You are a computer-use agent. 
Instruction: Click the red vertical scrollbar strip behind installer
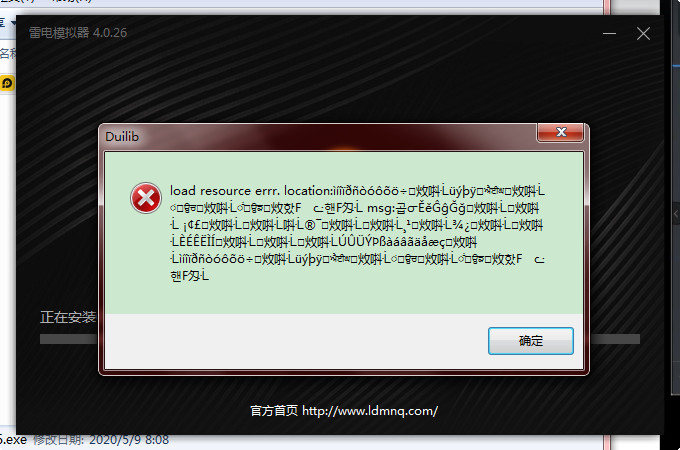607,8
